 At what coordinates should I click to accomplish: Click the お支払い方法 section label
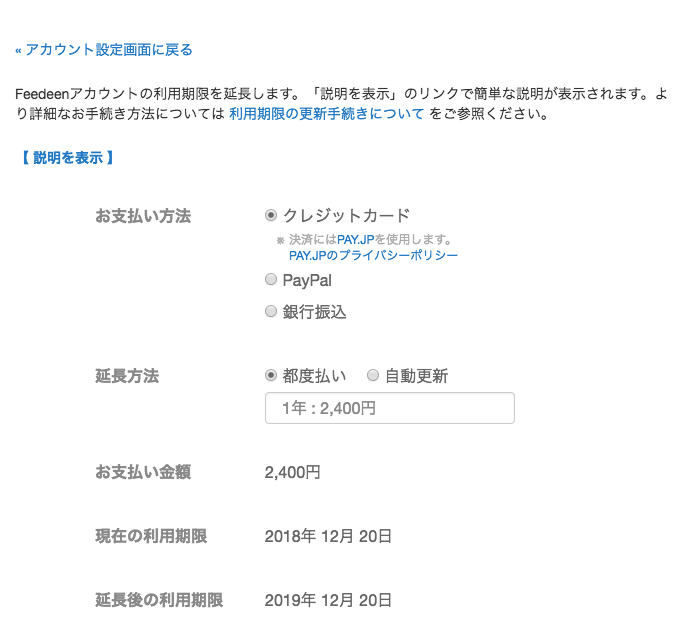[143, 216]
